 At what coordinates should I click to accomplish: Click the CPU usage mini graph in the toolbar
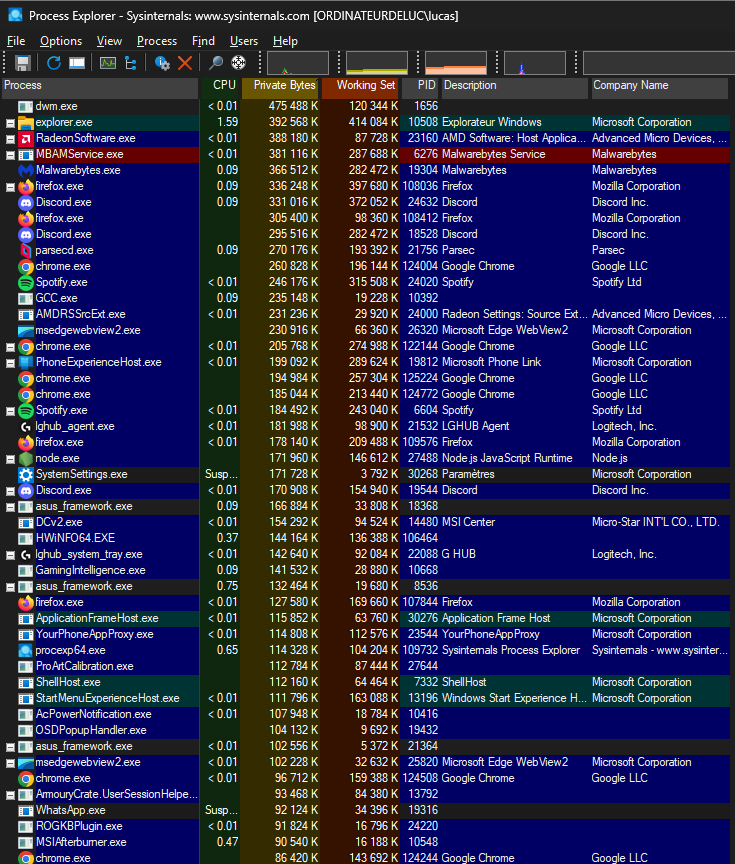click(298, 63)
